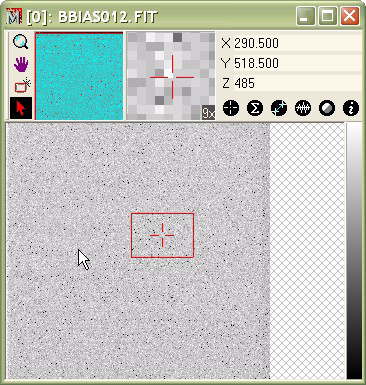The width and height of the screenshot is (366, 385).
Task: Click the grayscale gradient stretch bar
Action: tap(354, 251)
